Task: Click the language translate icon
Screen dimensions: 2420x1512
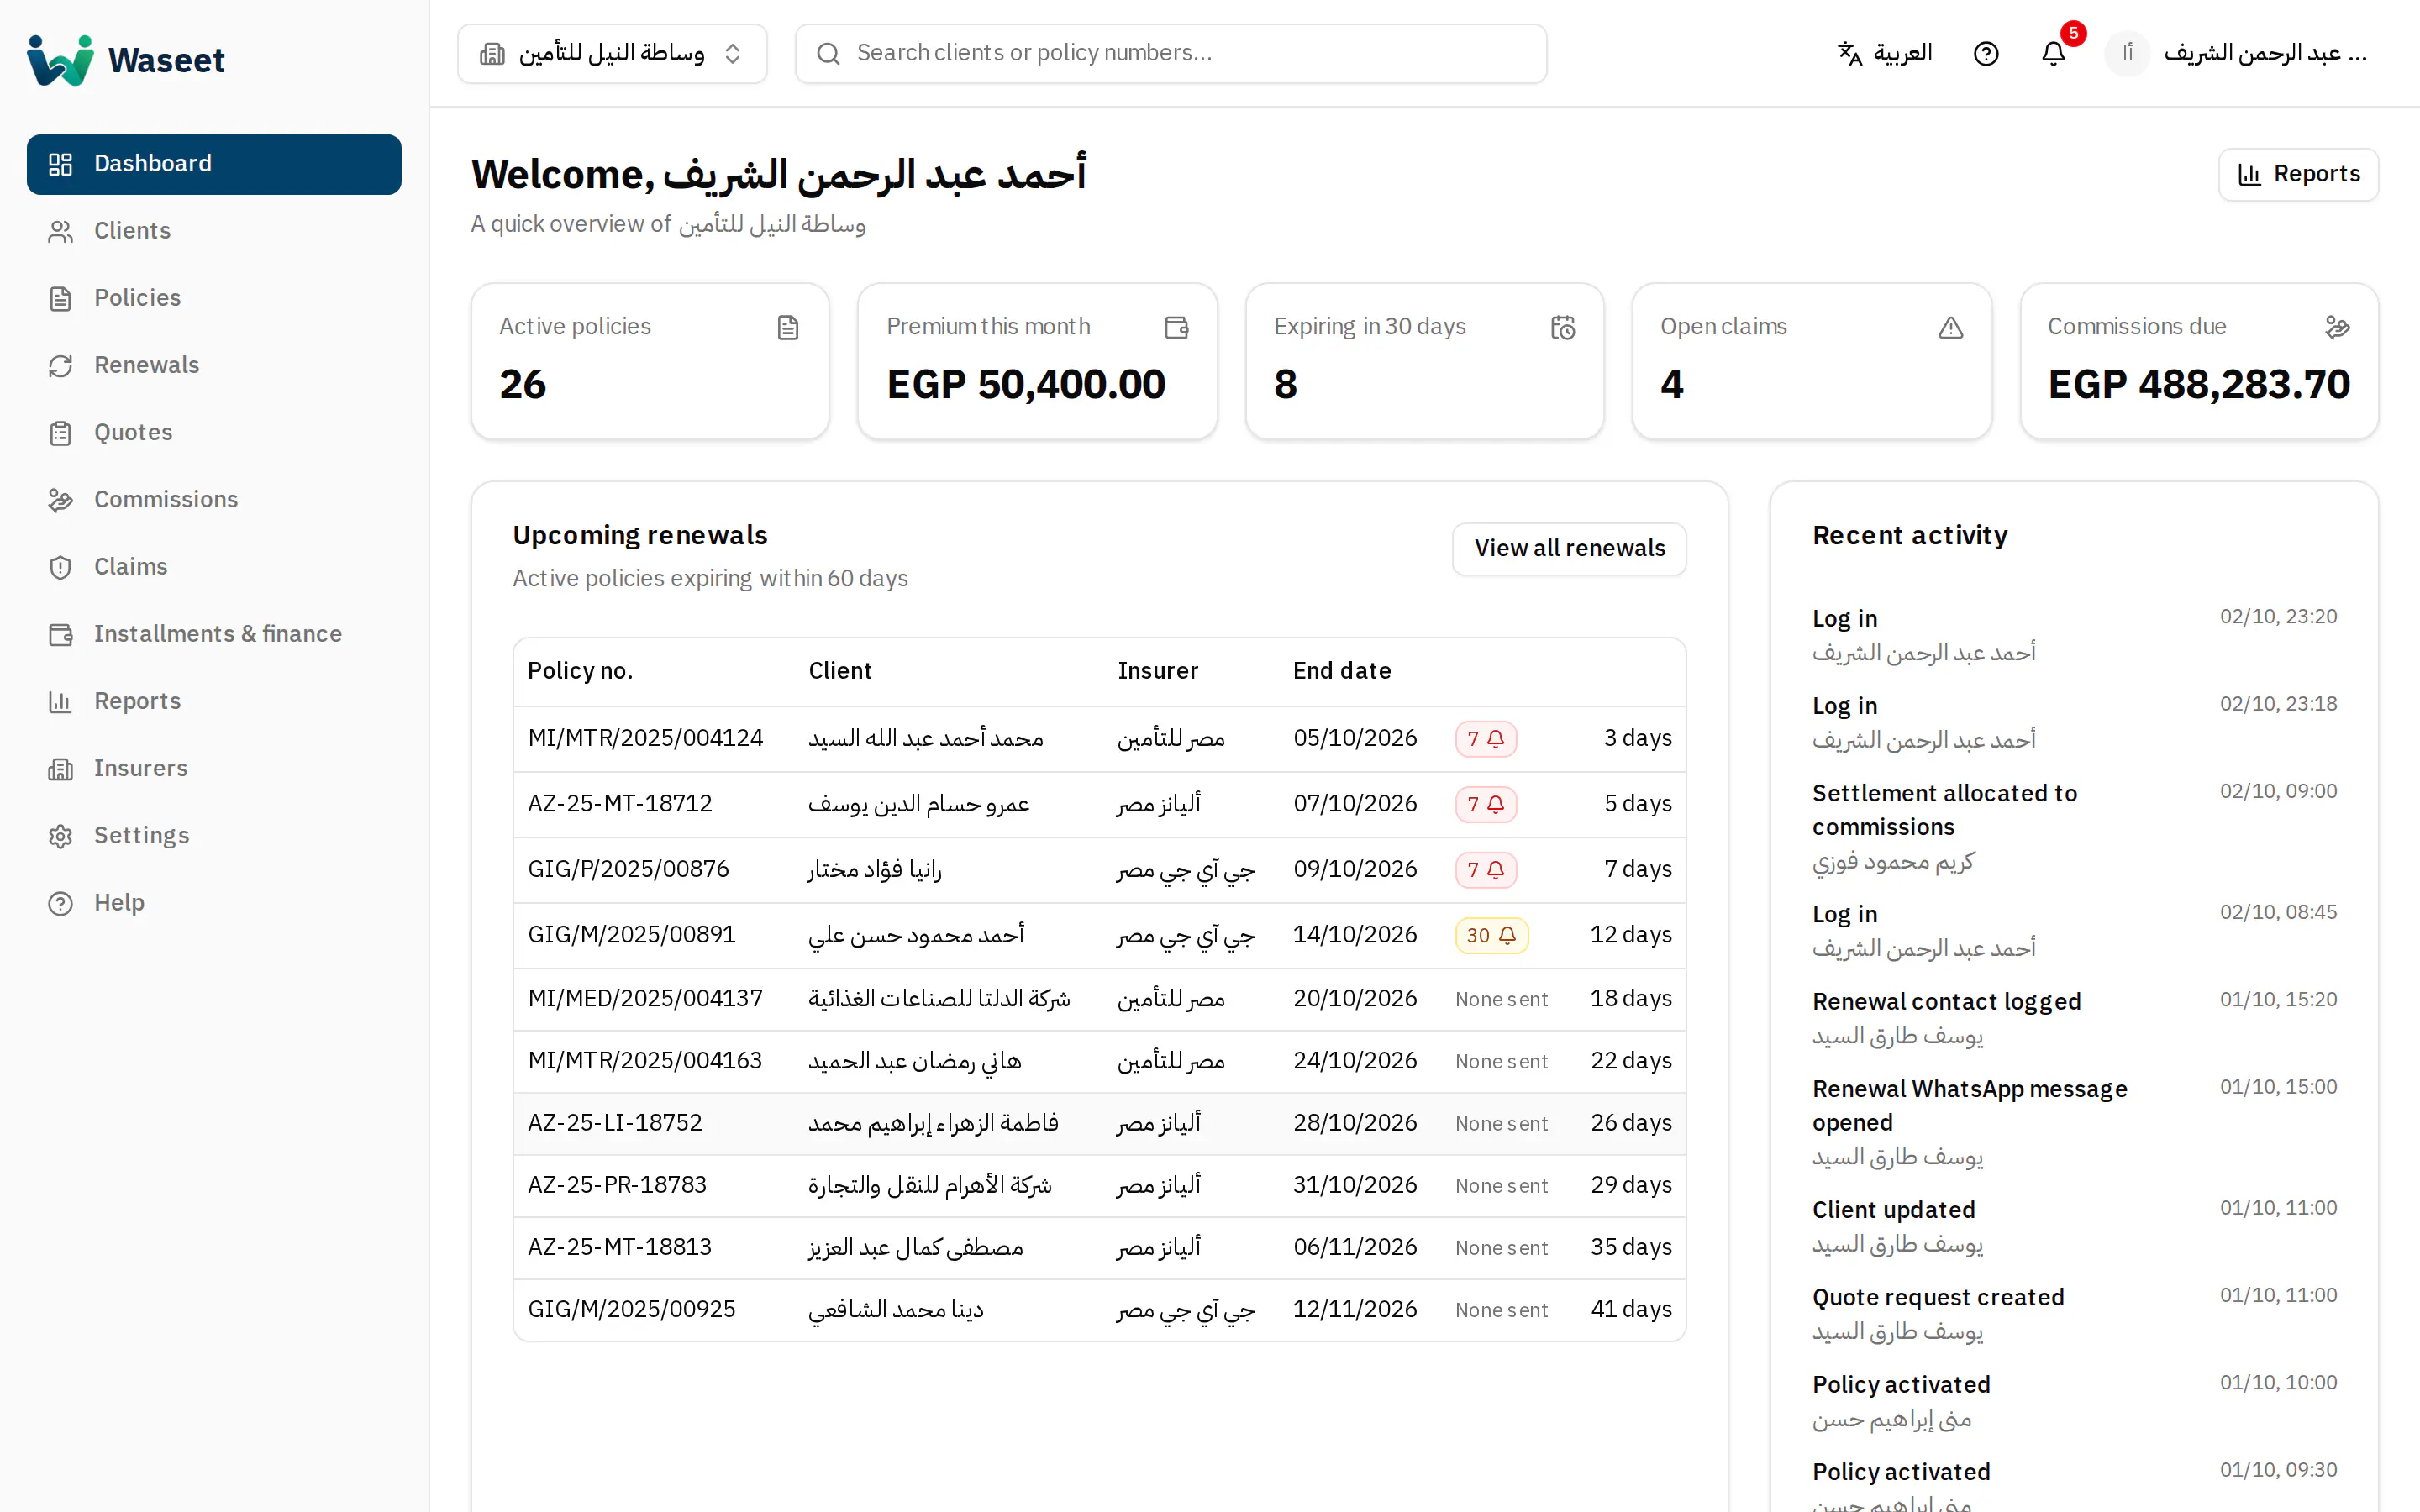Action: coord(1850,53)
